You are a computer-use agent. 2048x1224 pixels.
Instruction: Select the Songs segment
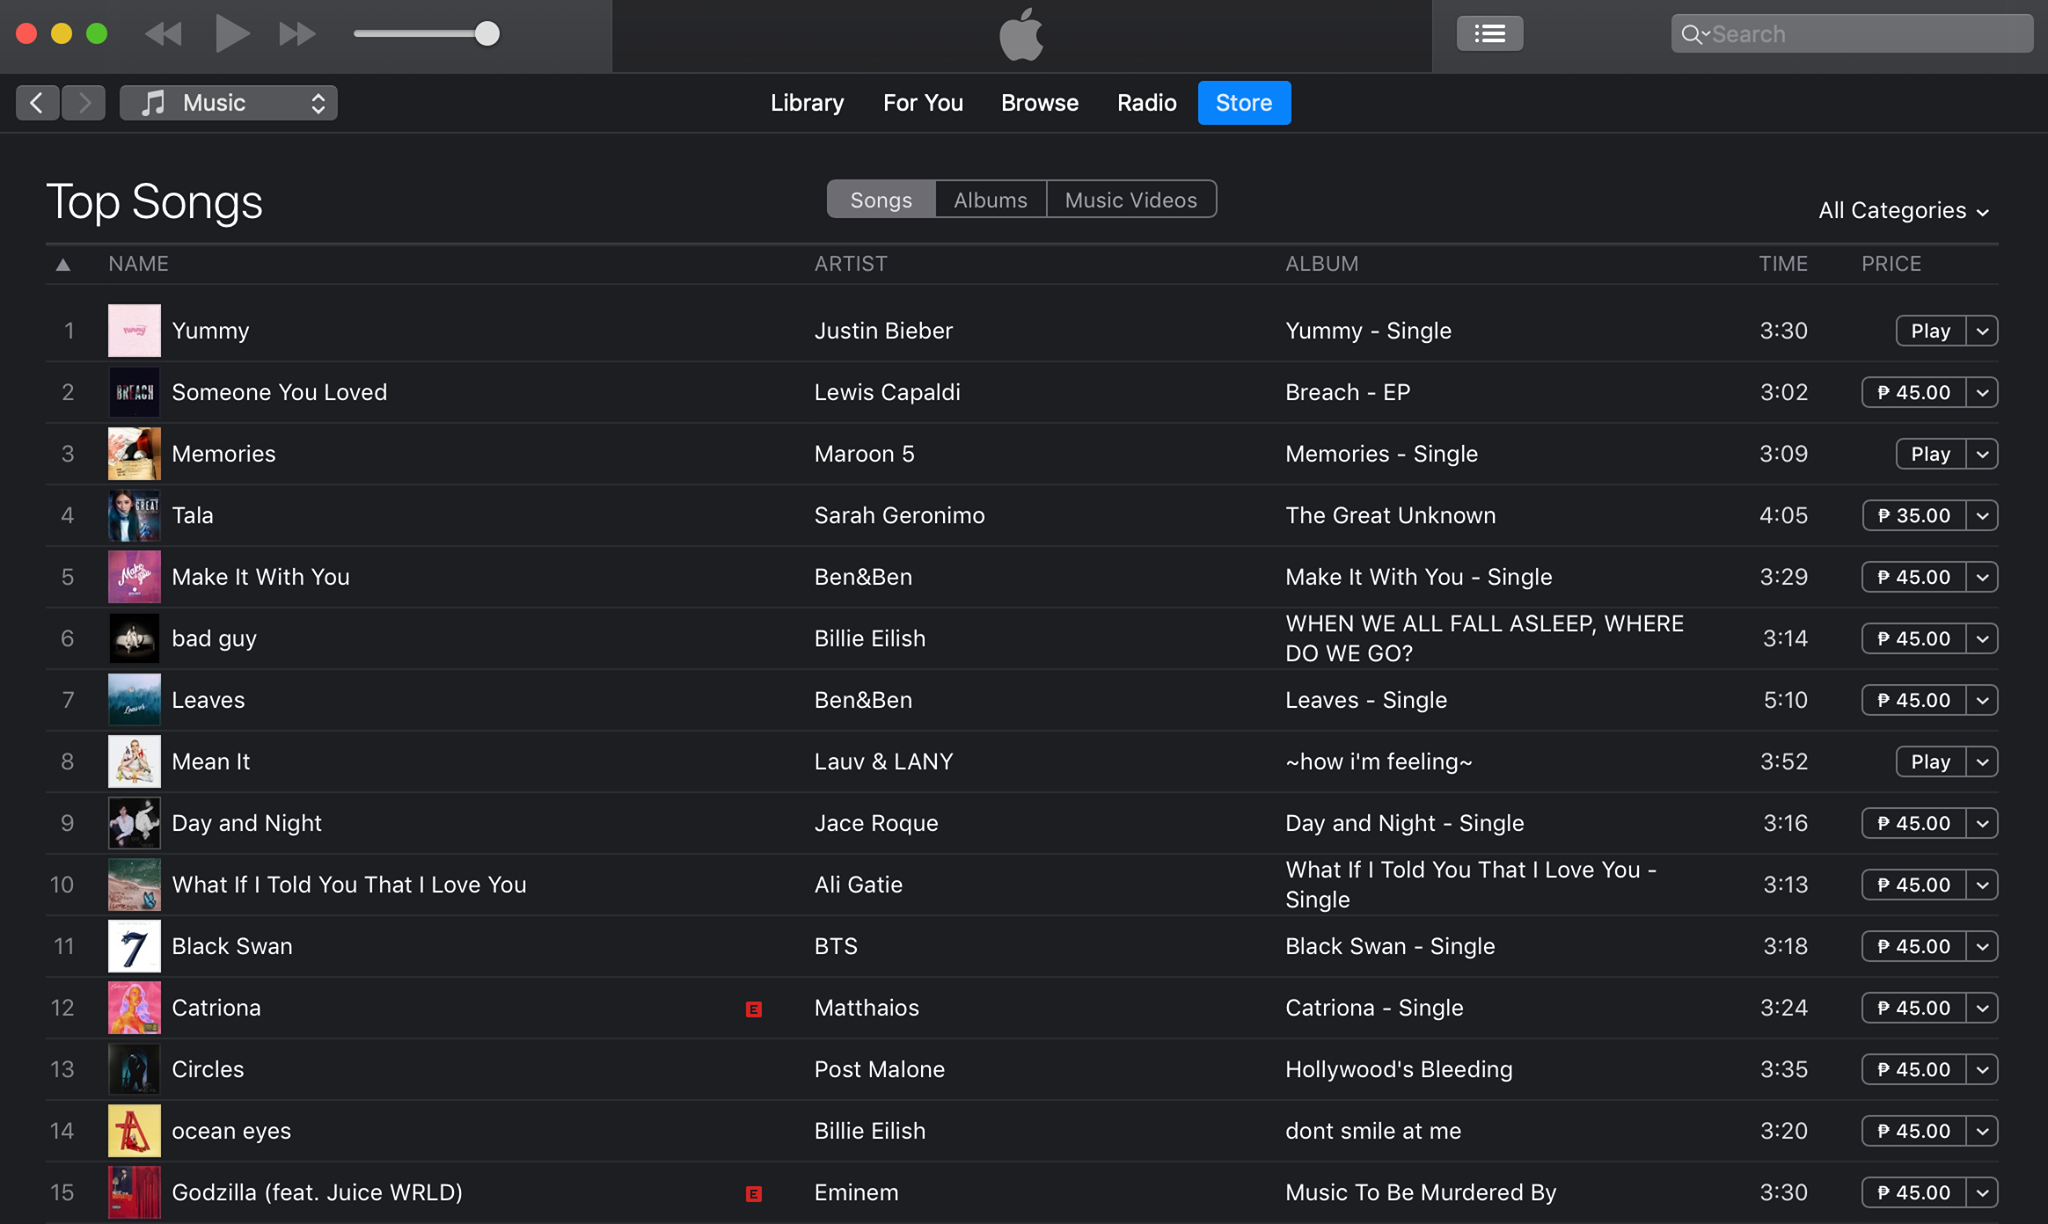[880, 200]
